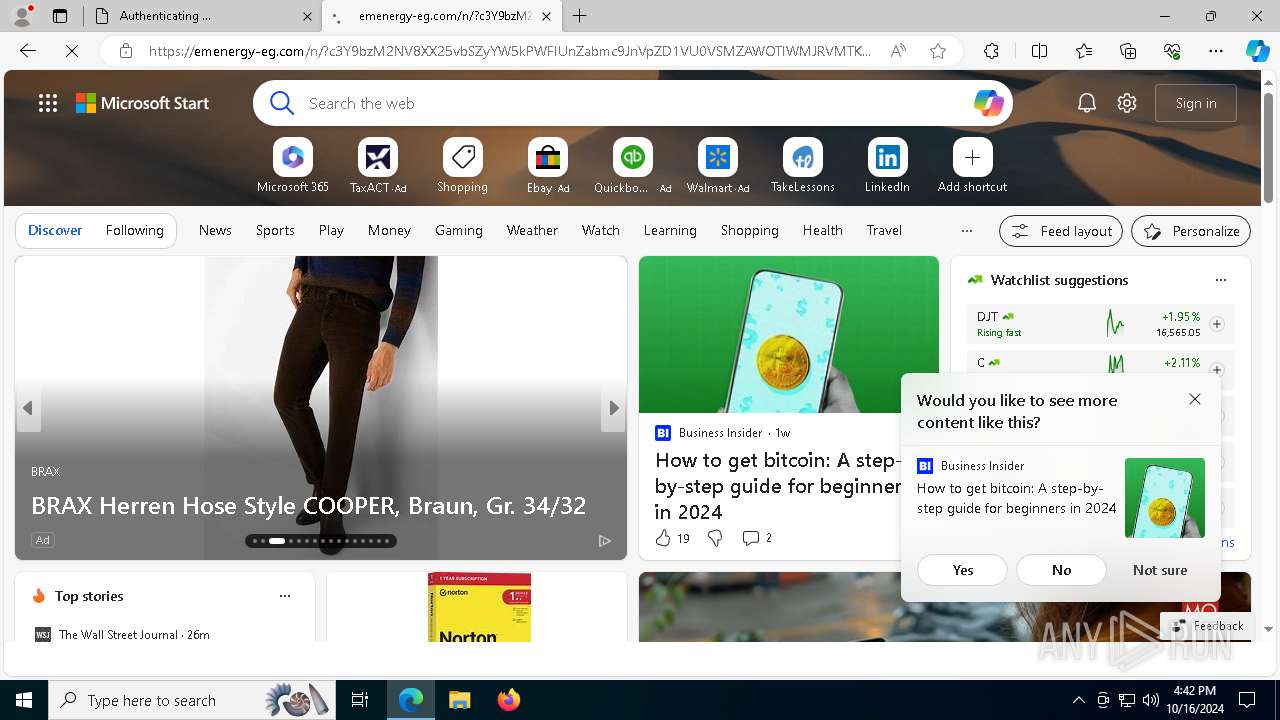
Task: Switch to the Following tab
Action: pyautogui.click(x=134, y=230)
